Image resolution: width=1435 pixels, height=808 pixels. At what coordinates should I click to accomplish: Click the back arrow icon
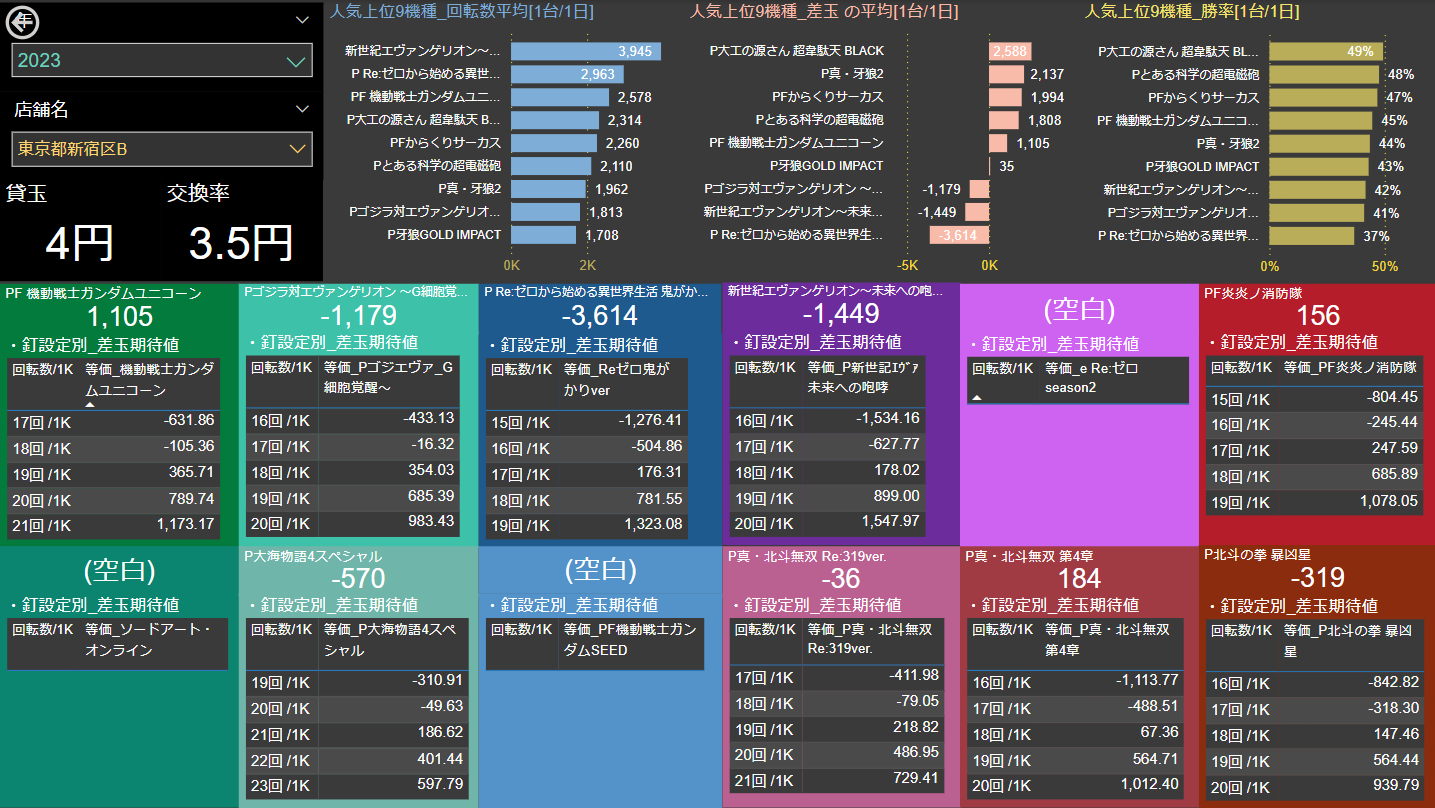22,20
